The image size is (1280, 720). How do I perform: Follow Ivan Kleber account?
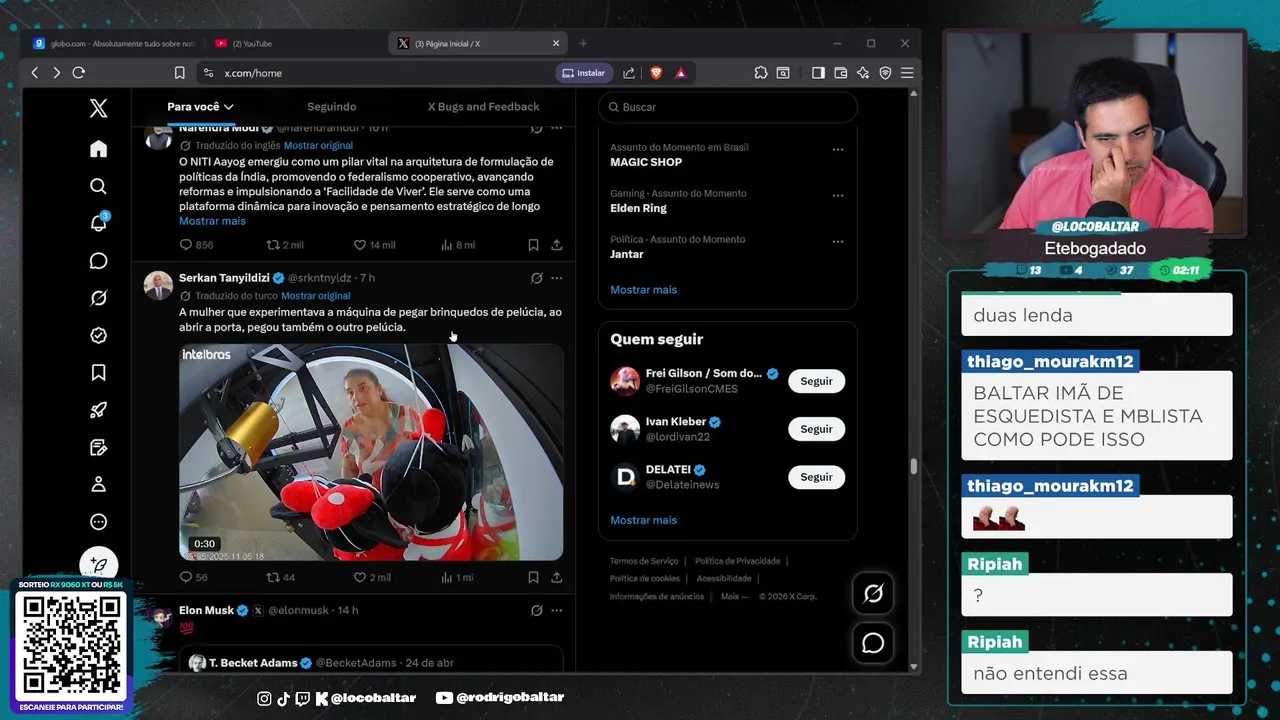pyautogui.click(x=816, y=429)
